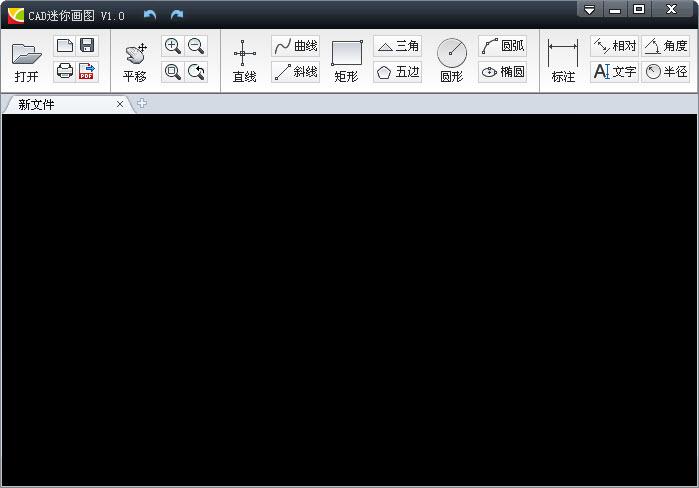Save the drawing with the floppy disk icon
This screenshot has height=488, width=699.
[88, 46]
